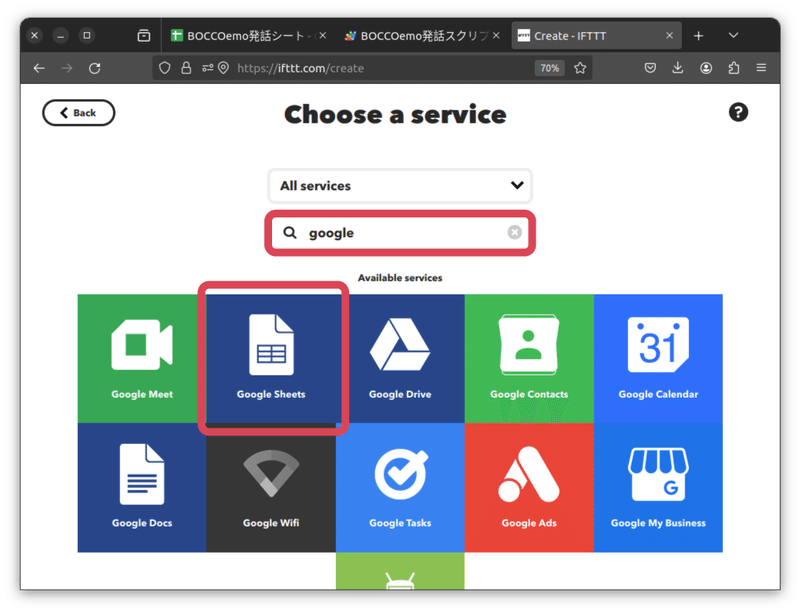Screen dimensions: 800x612
Task: Reload the current page
Action: coord(94,68)
